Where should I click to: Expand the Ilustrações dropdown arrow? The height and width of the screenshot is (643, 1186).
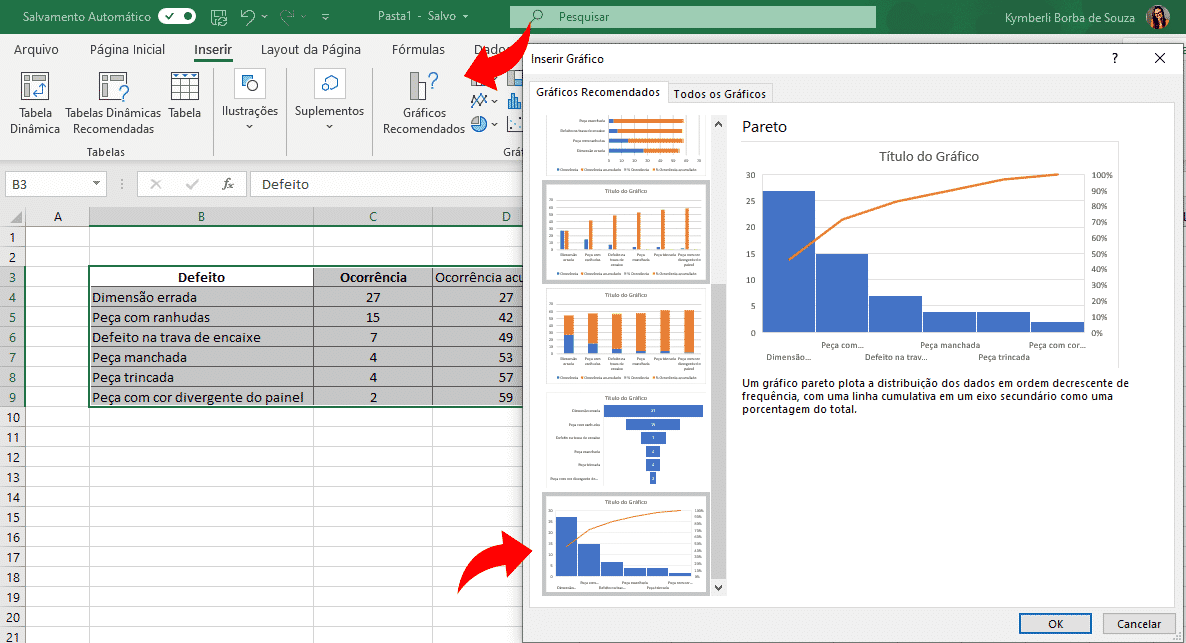tap(249, 124)
